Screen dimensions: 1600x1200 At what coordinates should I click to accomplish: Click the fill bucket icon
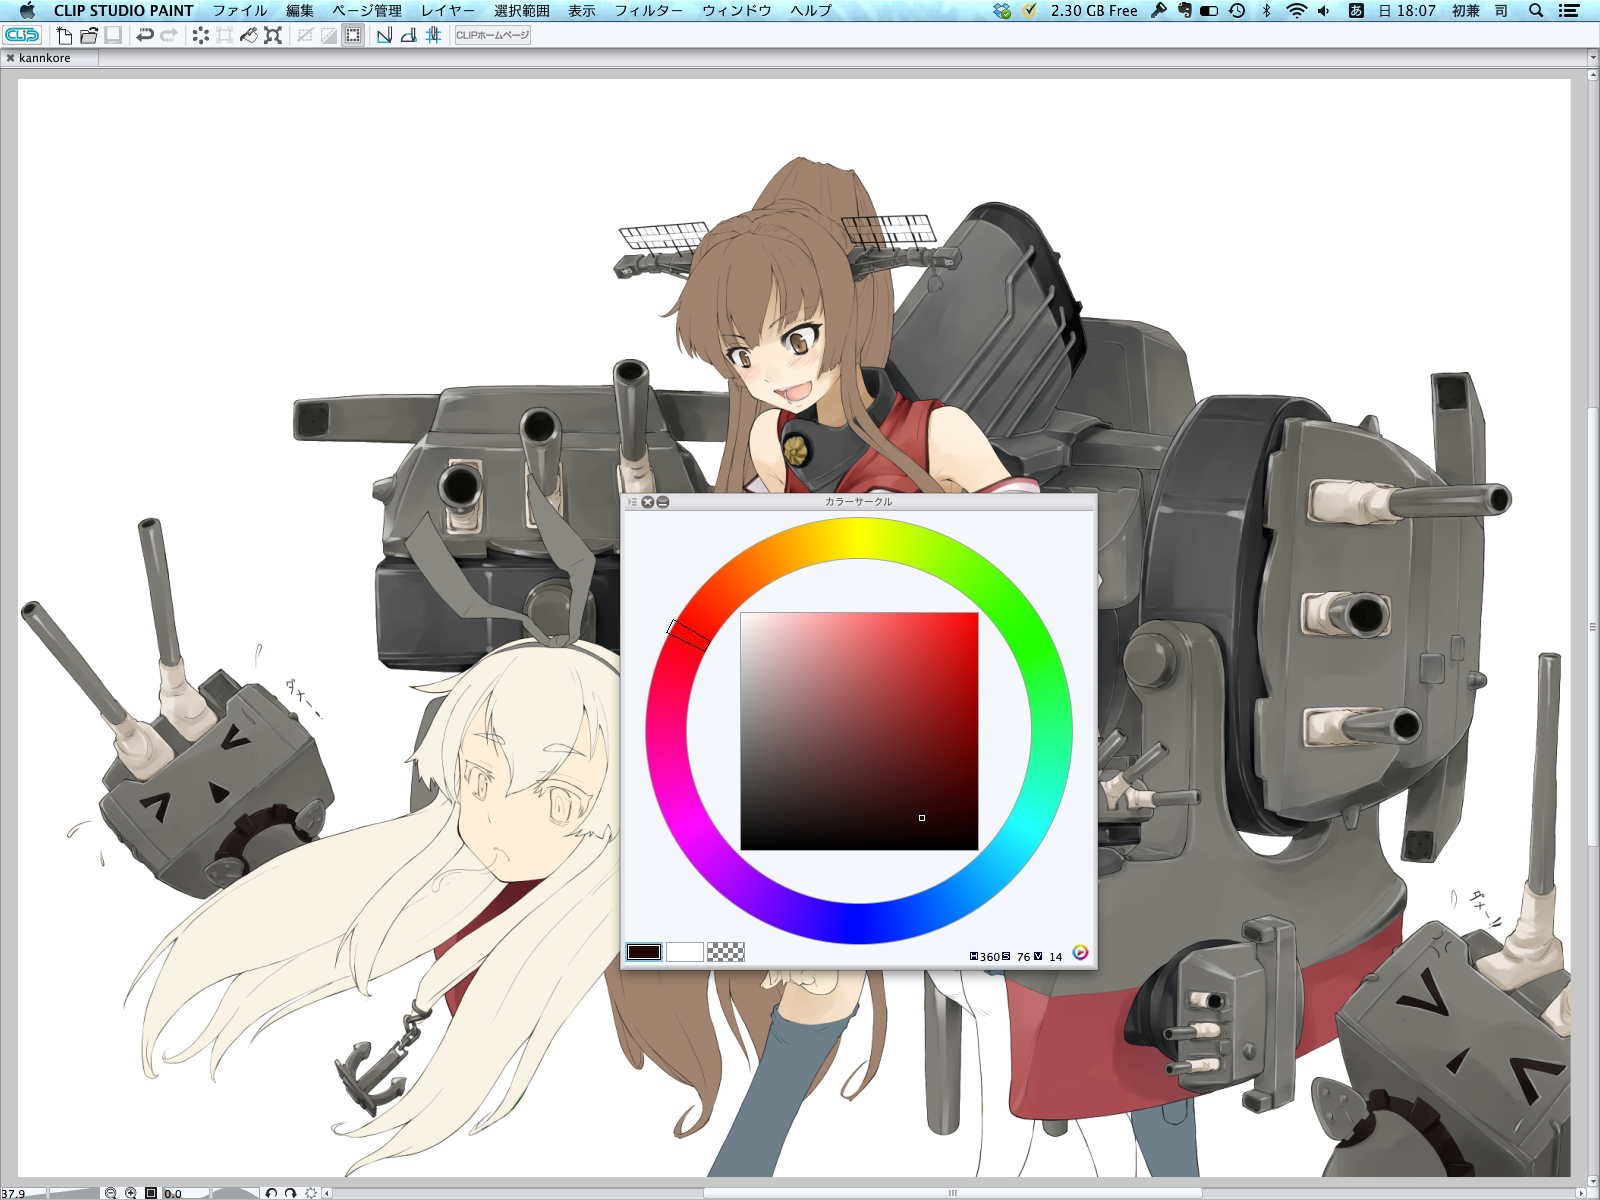[249, 35]
